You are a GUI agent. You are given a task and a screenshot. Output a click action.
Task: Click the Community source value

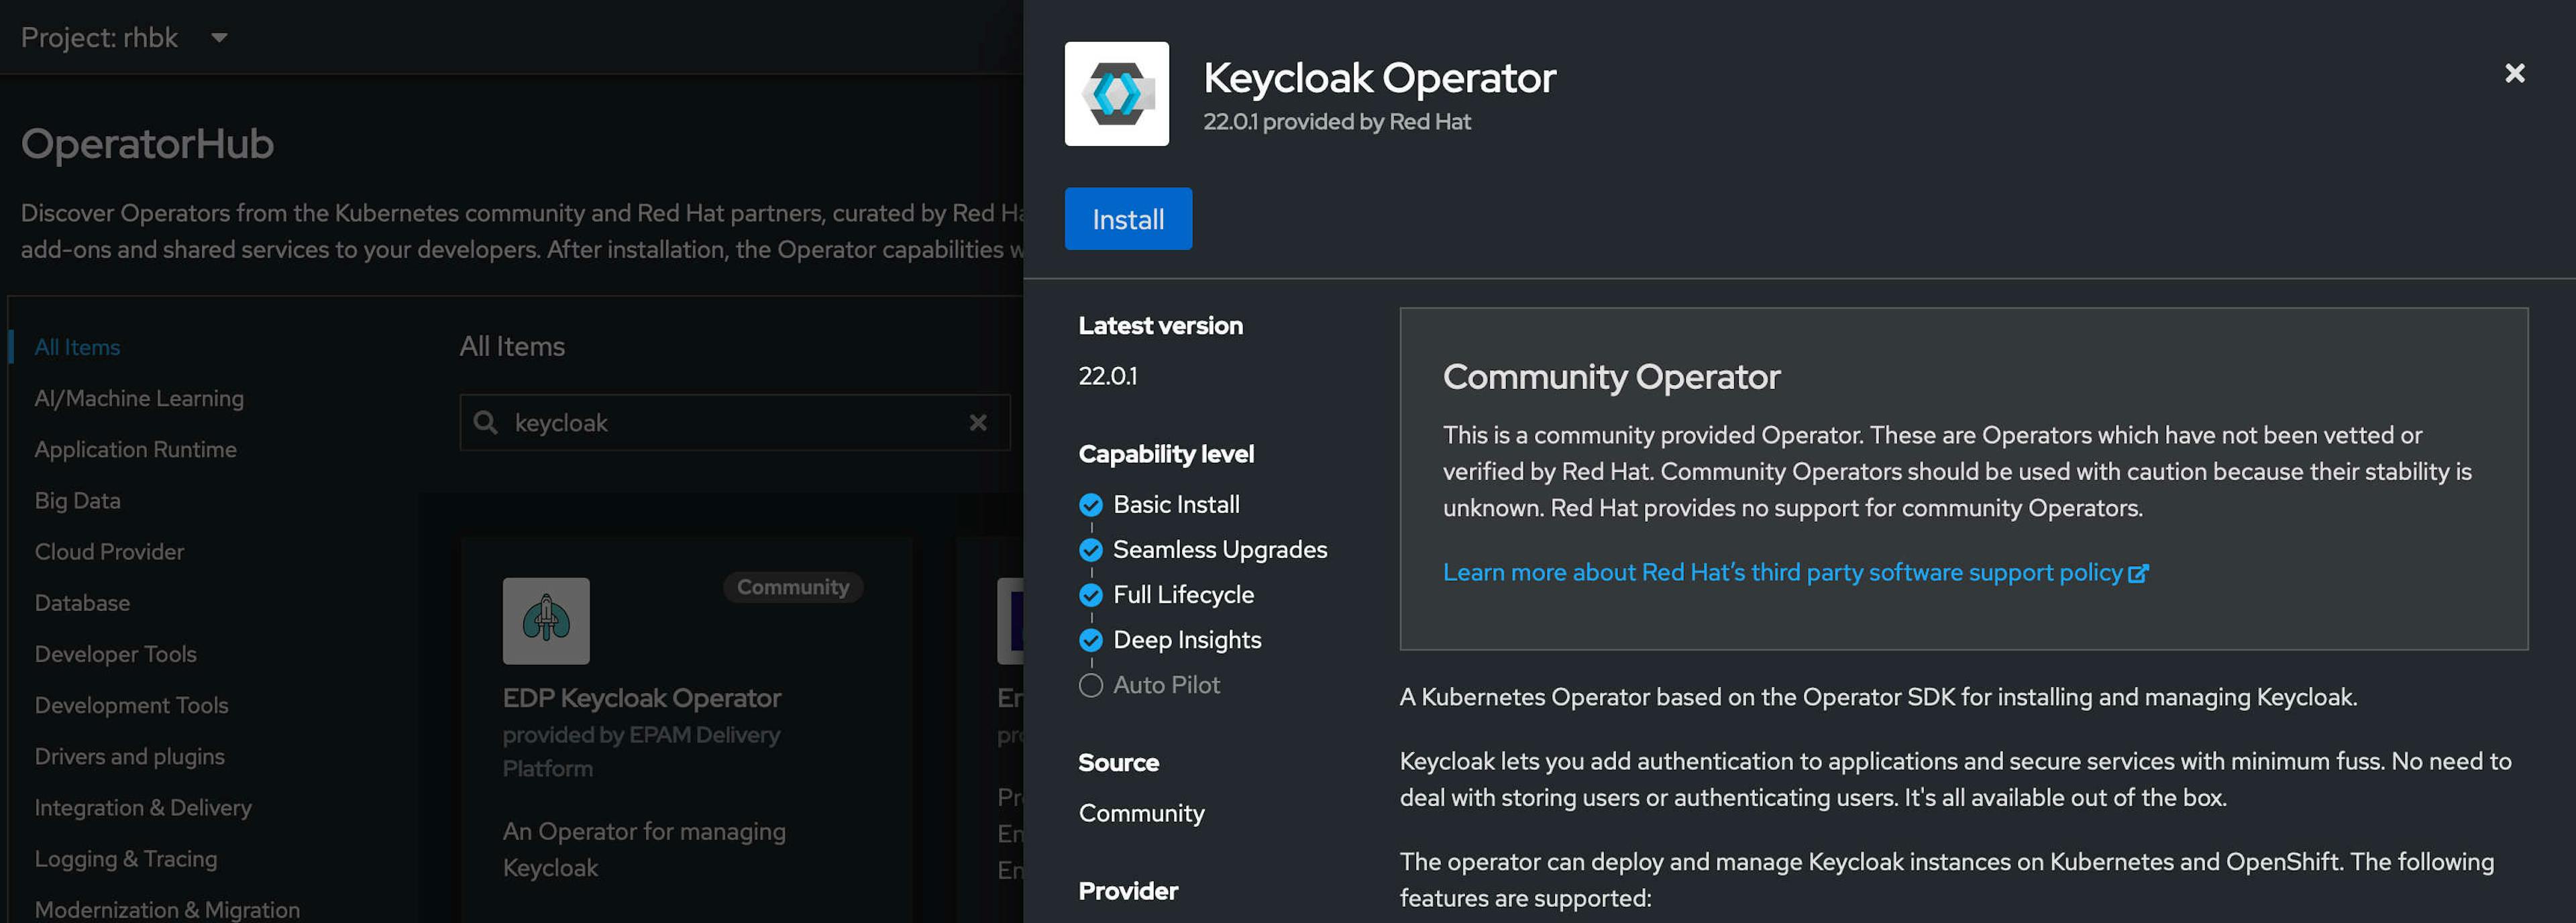pyautogui.click(x=1141, y=813)
